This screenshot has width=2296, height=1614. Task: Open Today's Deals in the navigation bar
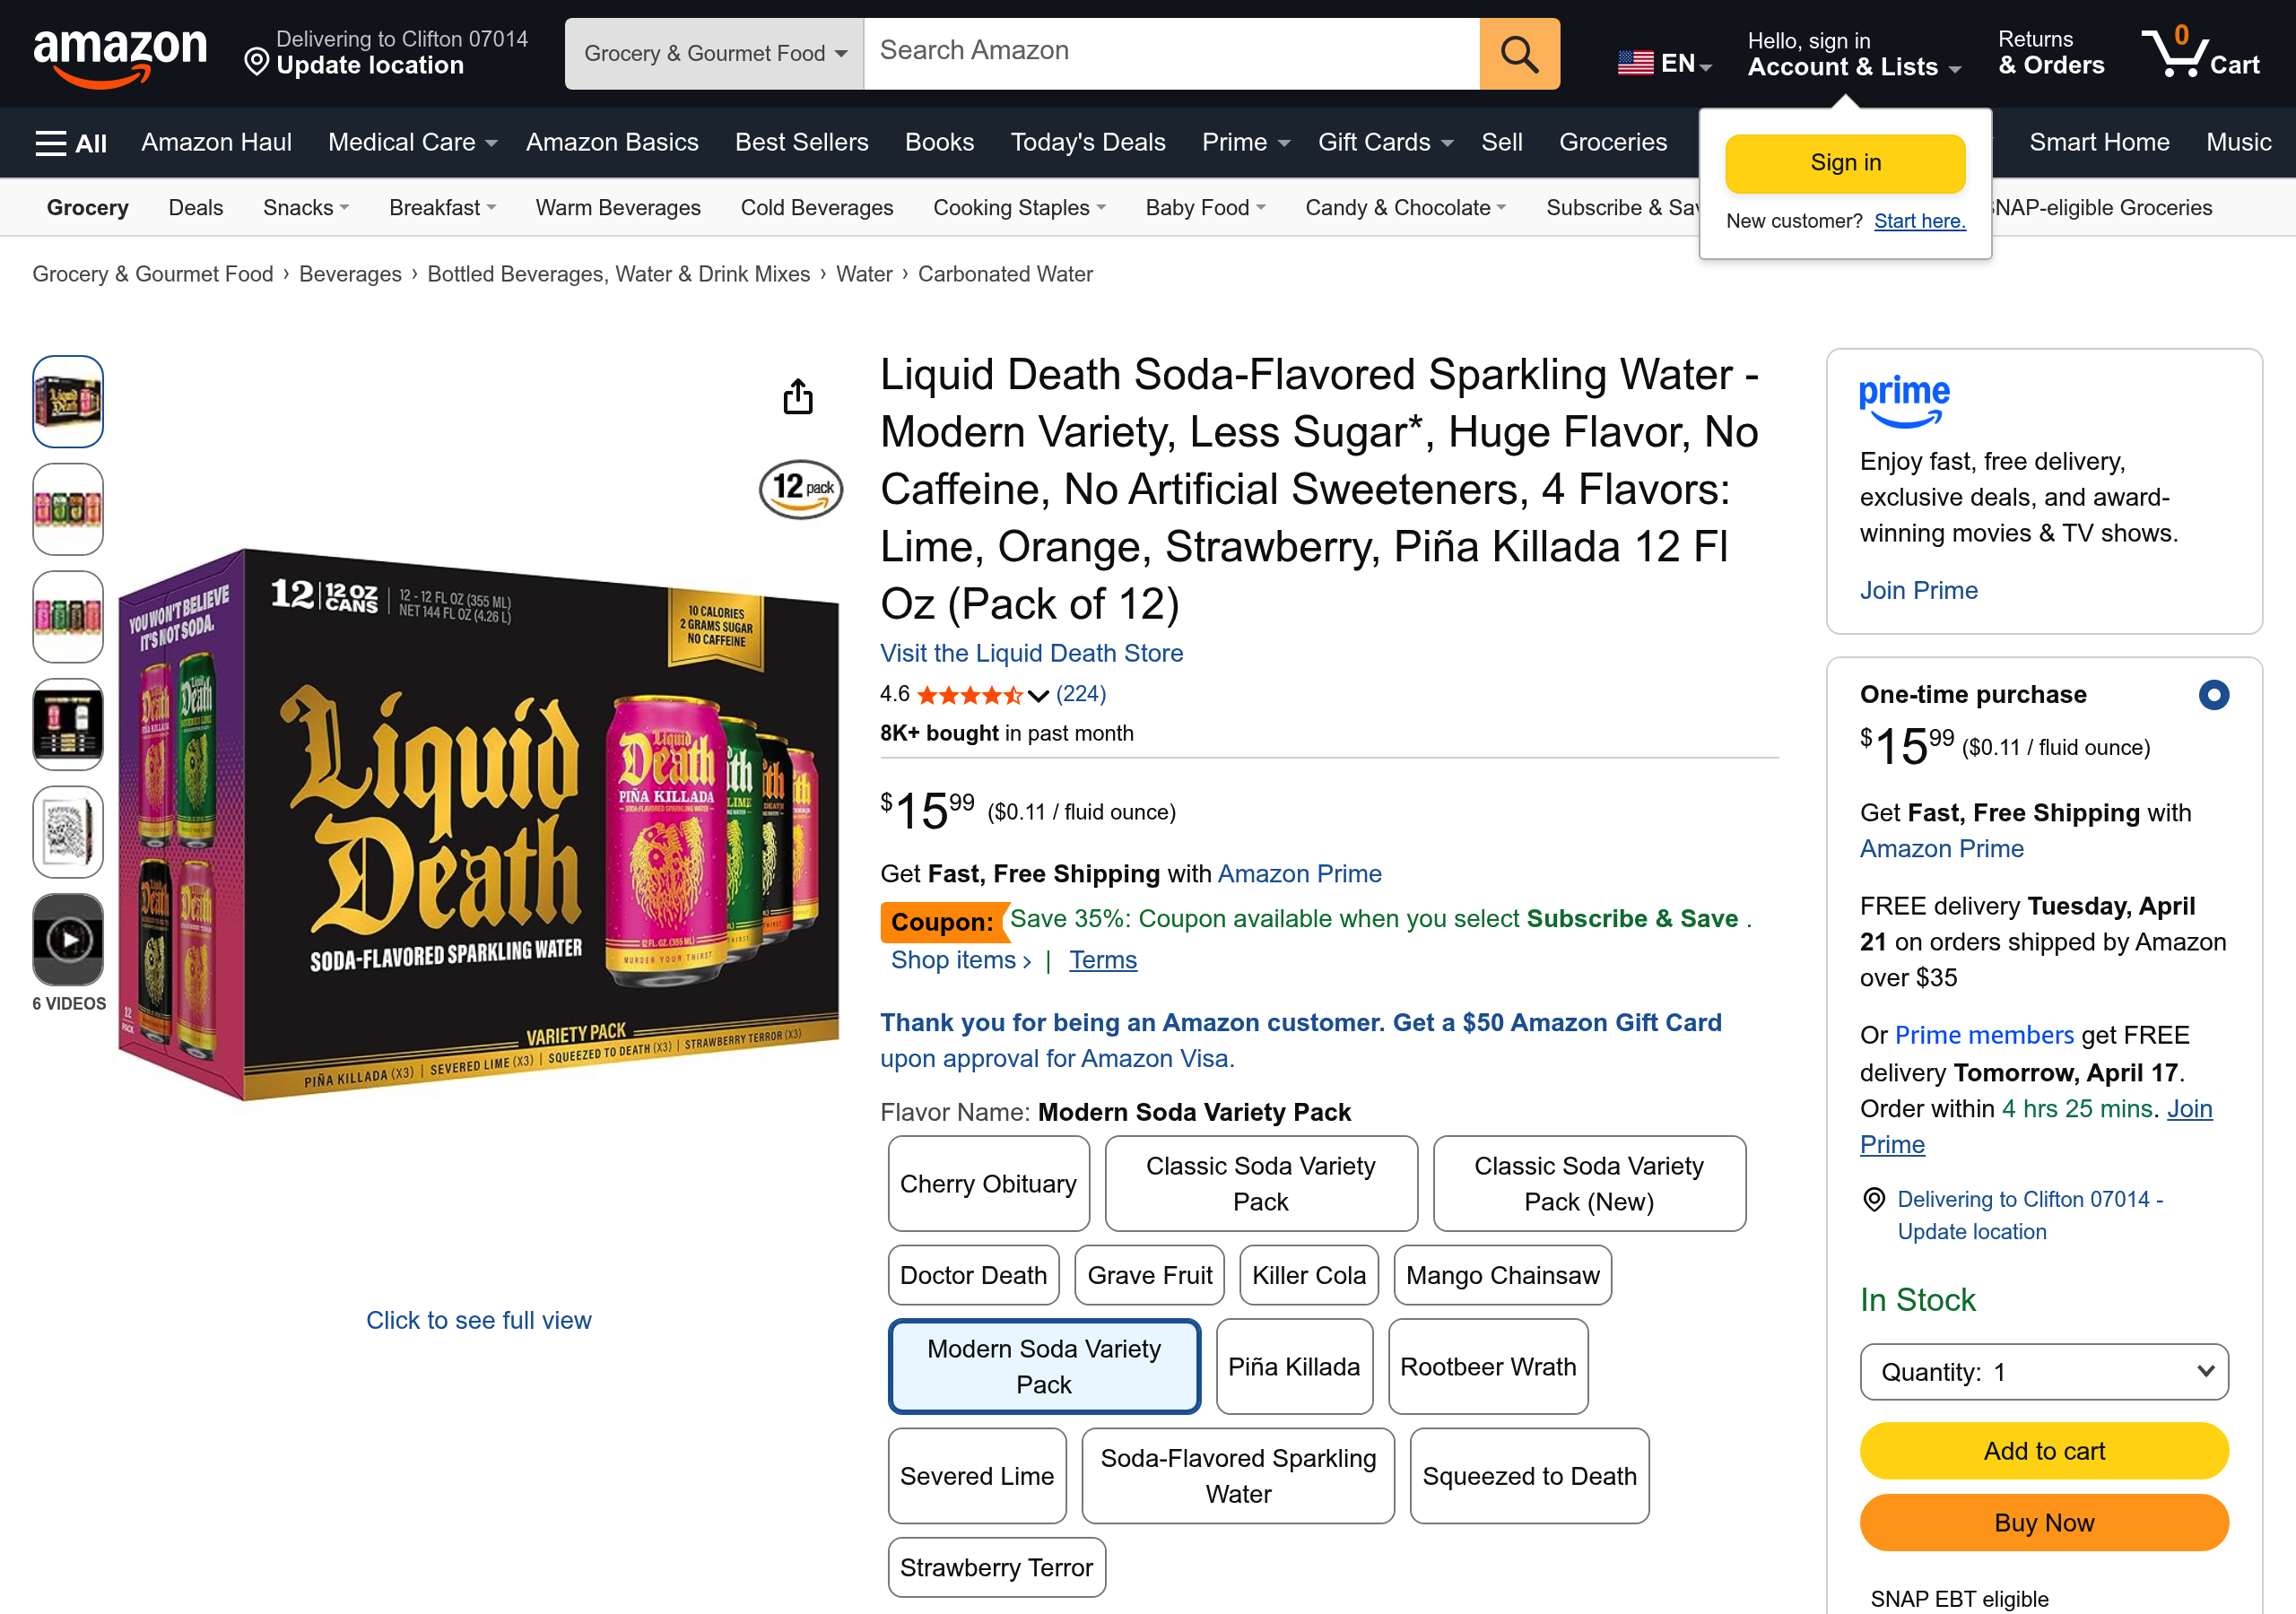[x=1087, y=142]
